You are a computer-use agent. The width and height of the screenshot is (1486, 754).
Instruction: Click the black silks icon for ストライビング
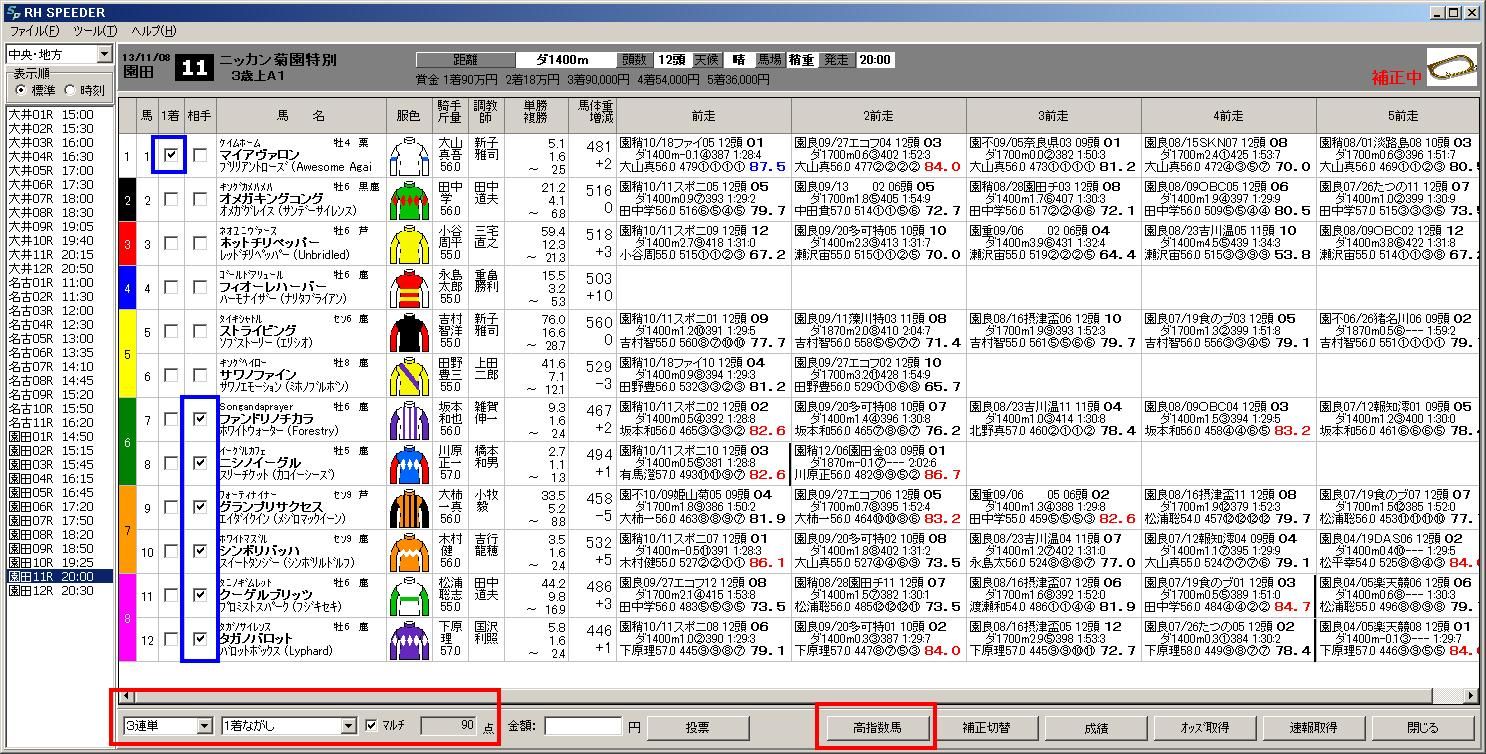point(409,332)
